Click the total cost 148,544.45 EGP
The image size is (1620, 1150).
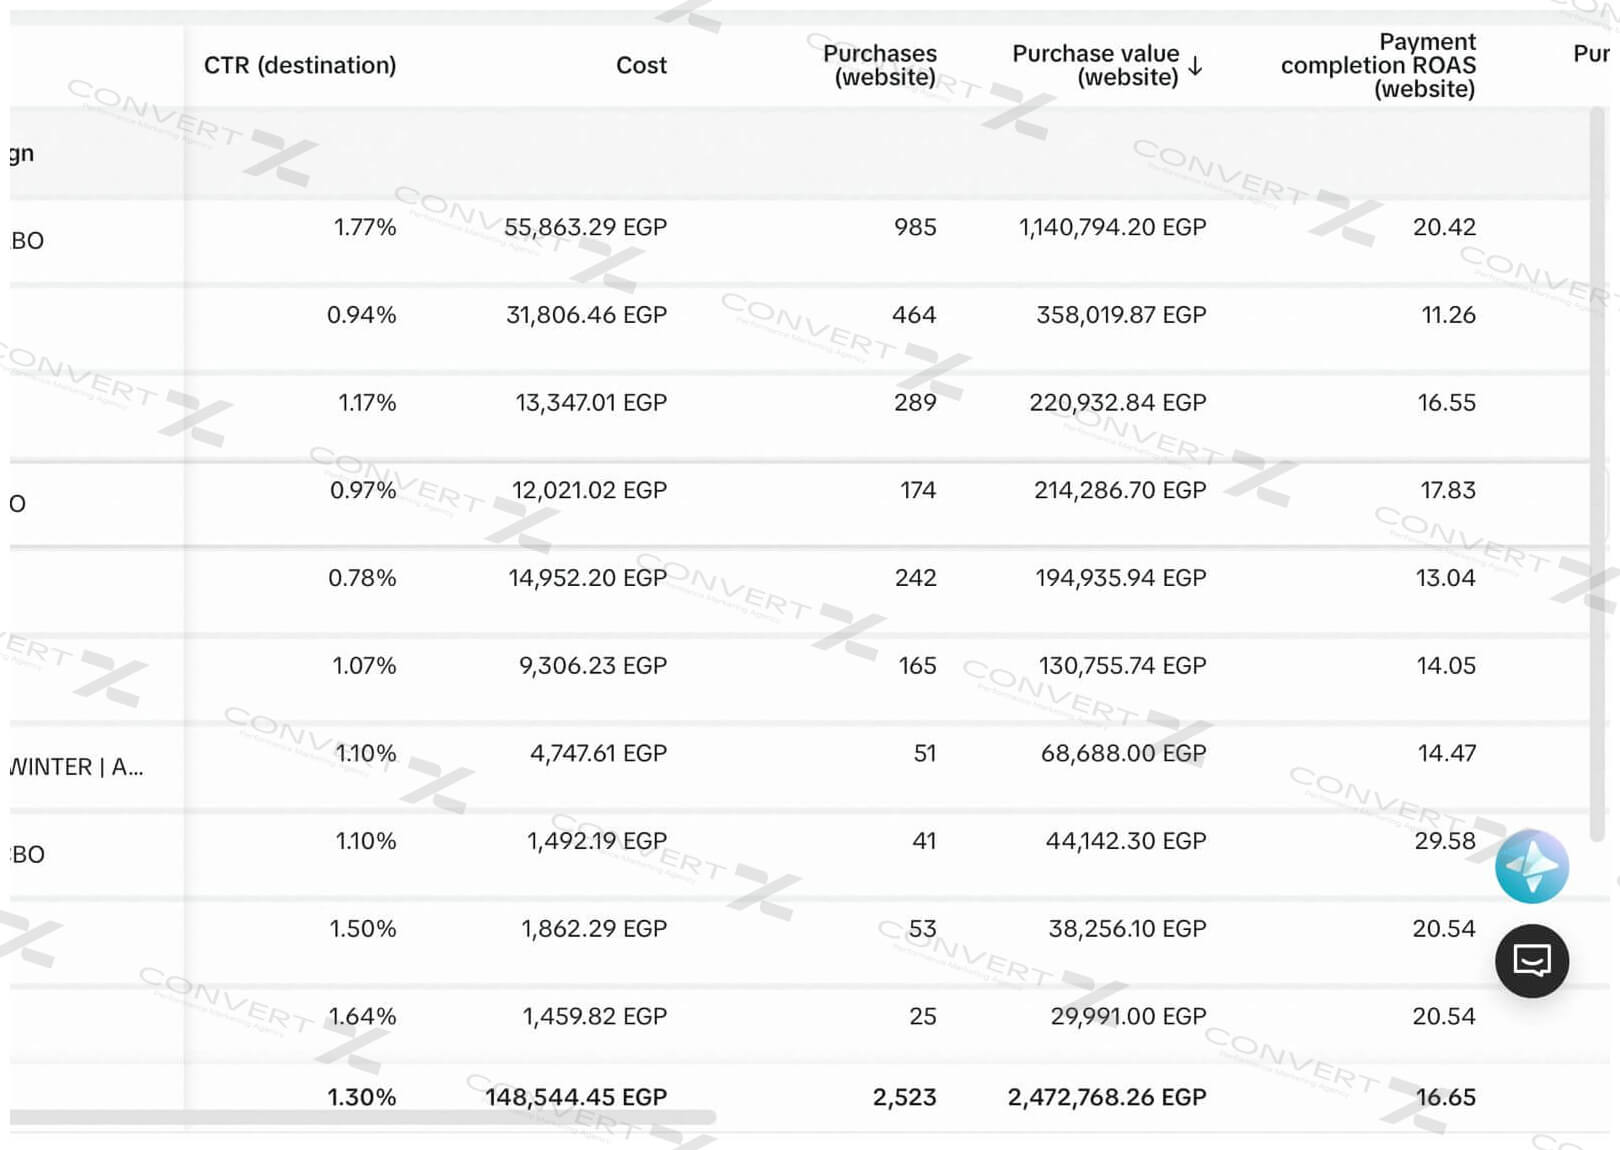[576, 1097]
